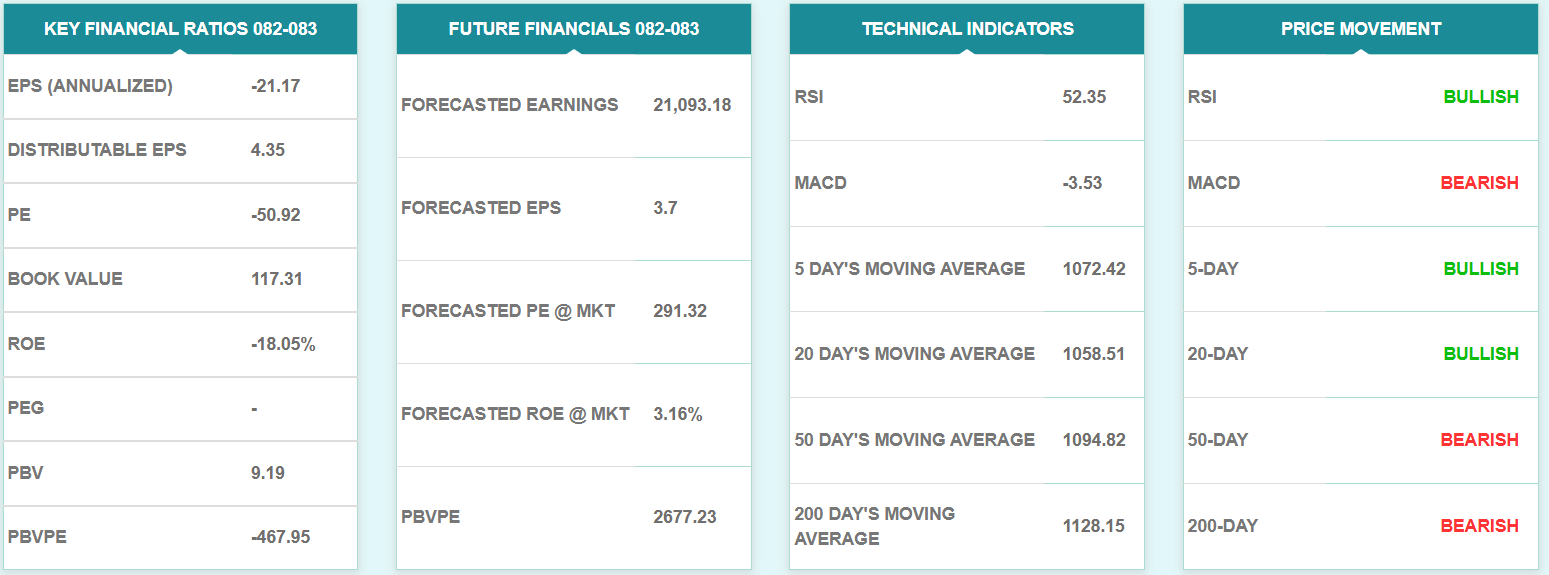Click the Key Financial Ratios 082-083 header
This screenshot has height=575, width=1549.
pyautogui.click(x=180, y=29)
